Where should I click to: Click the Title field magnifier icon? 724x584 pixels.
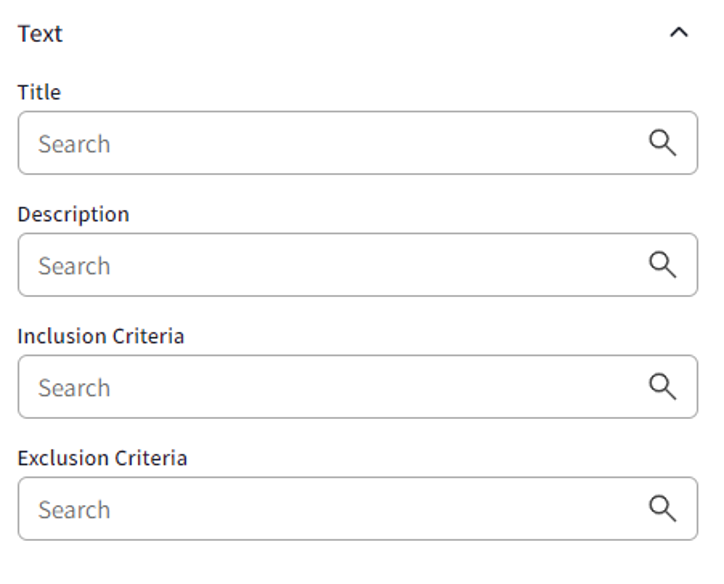coord(662,143)
